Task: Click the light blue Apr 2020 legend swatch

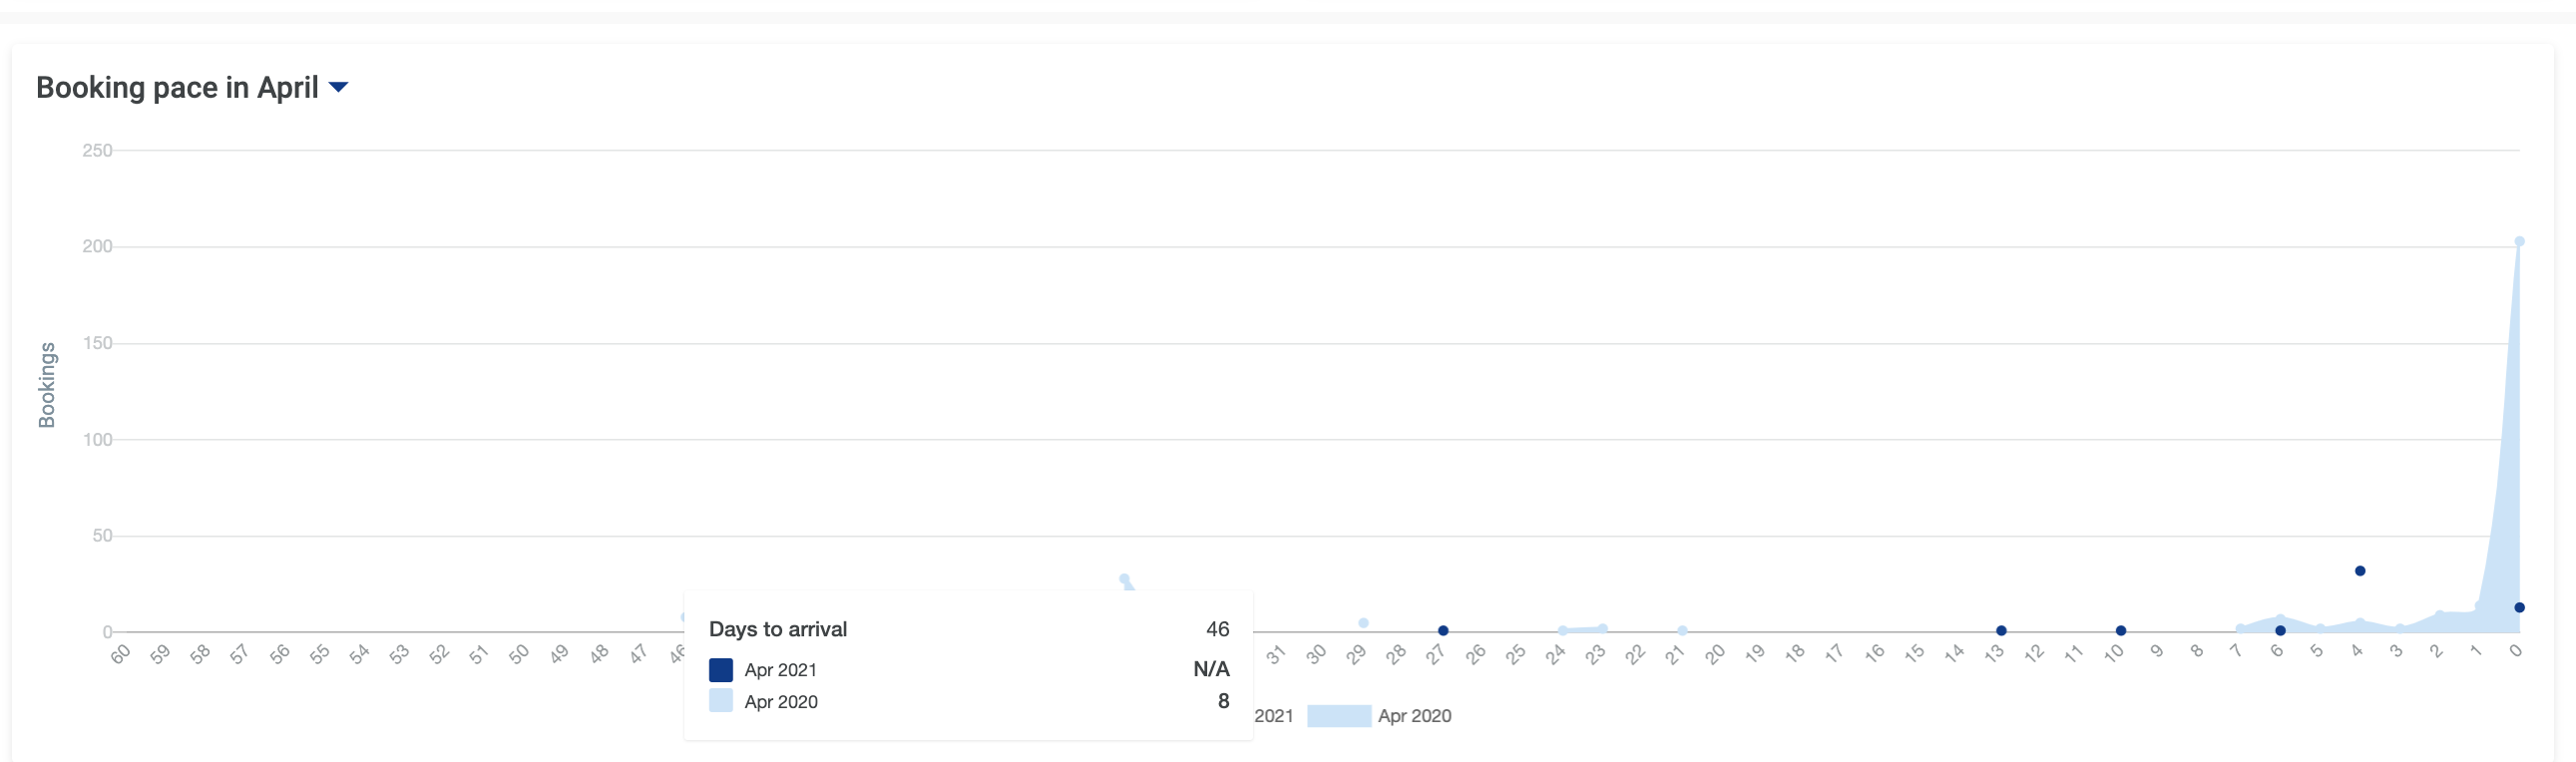Action: [1338, 716]
